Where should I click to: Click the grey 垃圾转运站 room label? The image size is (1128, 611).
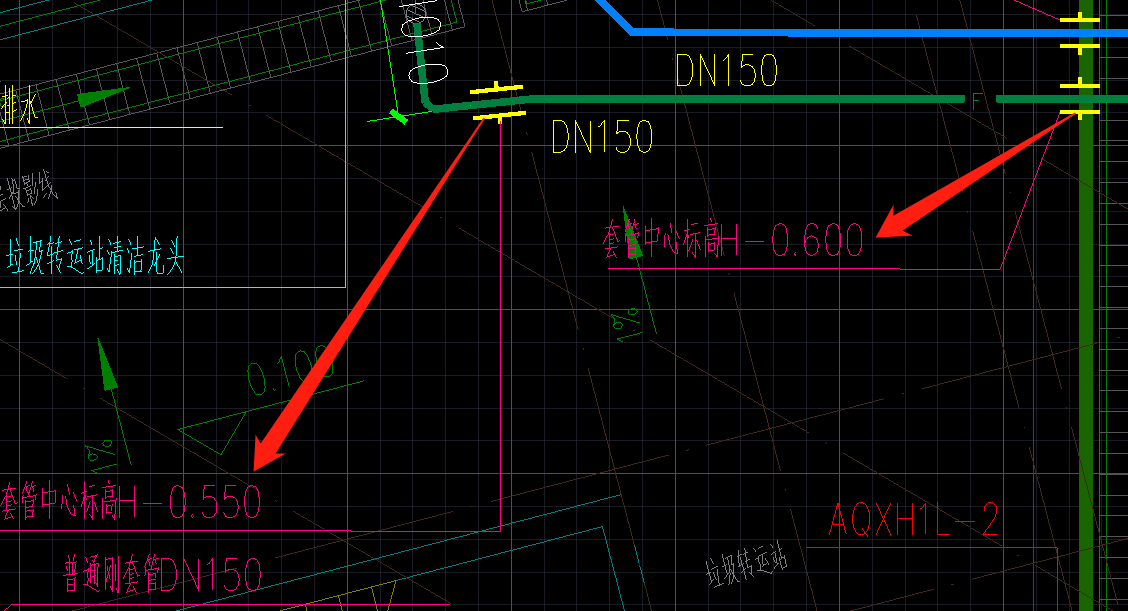746,565
